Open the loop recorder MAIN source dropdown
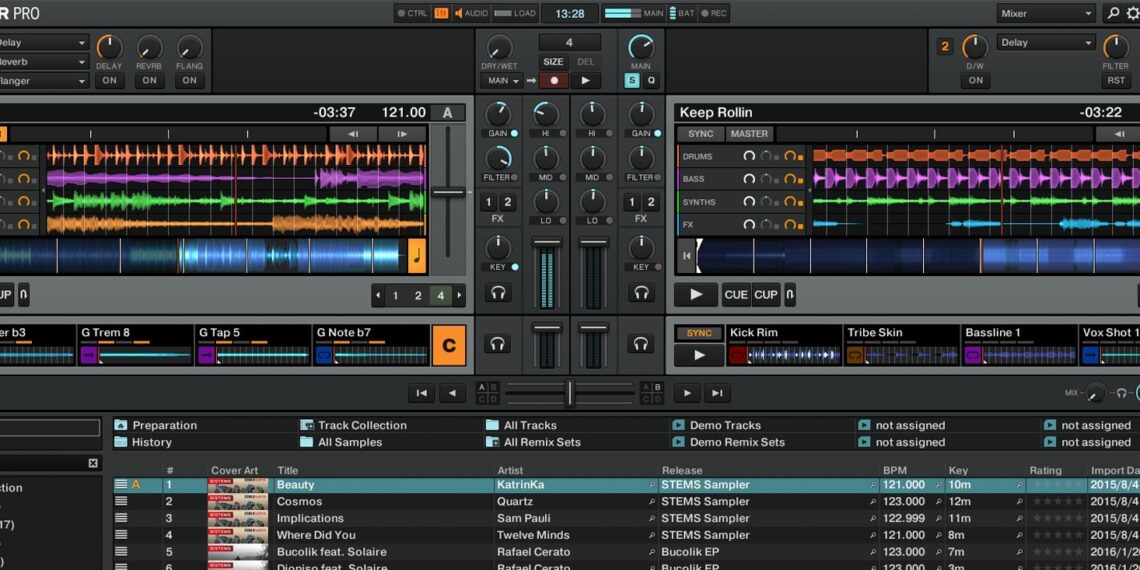The height and width of the screenshot is (570, 1140). click(501, 81)
